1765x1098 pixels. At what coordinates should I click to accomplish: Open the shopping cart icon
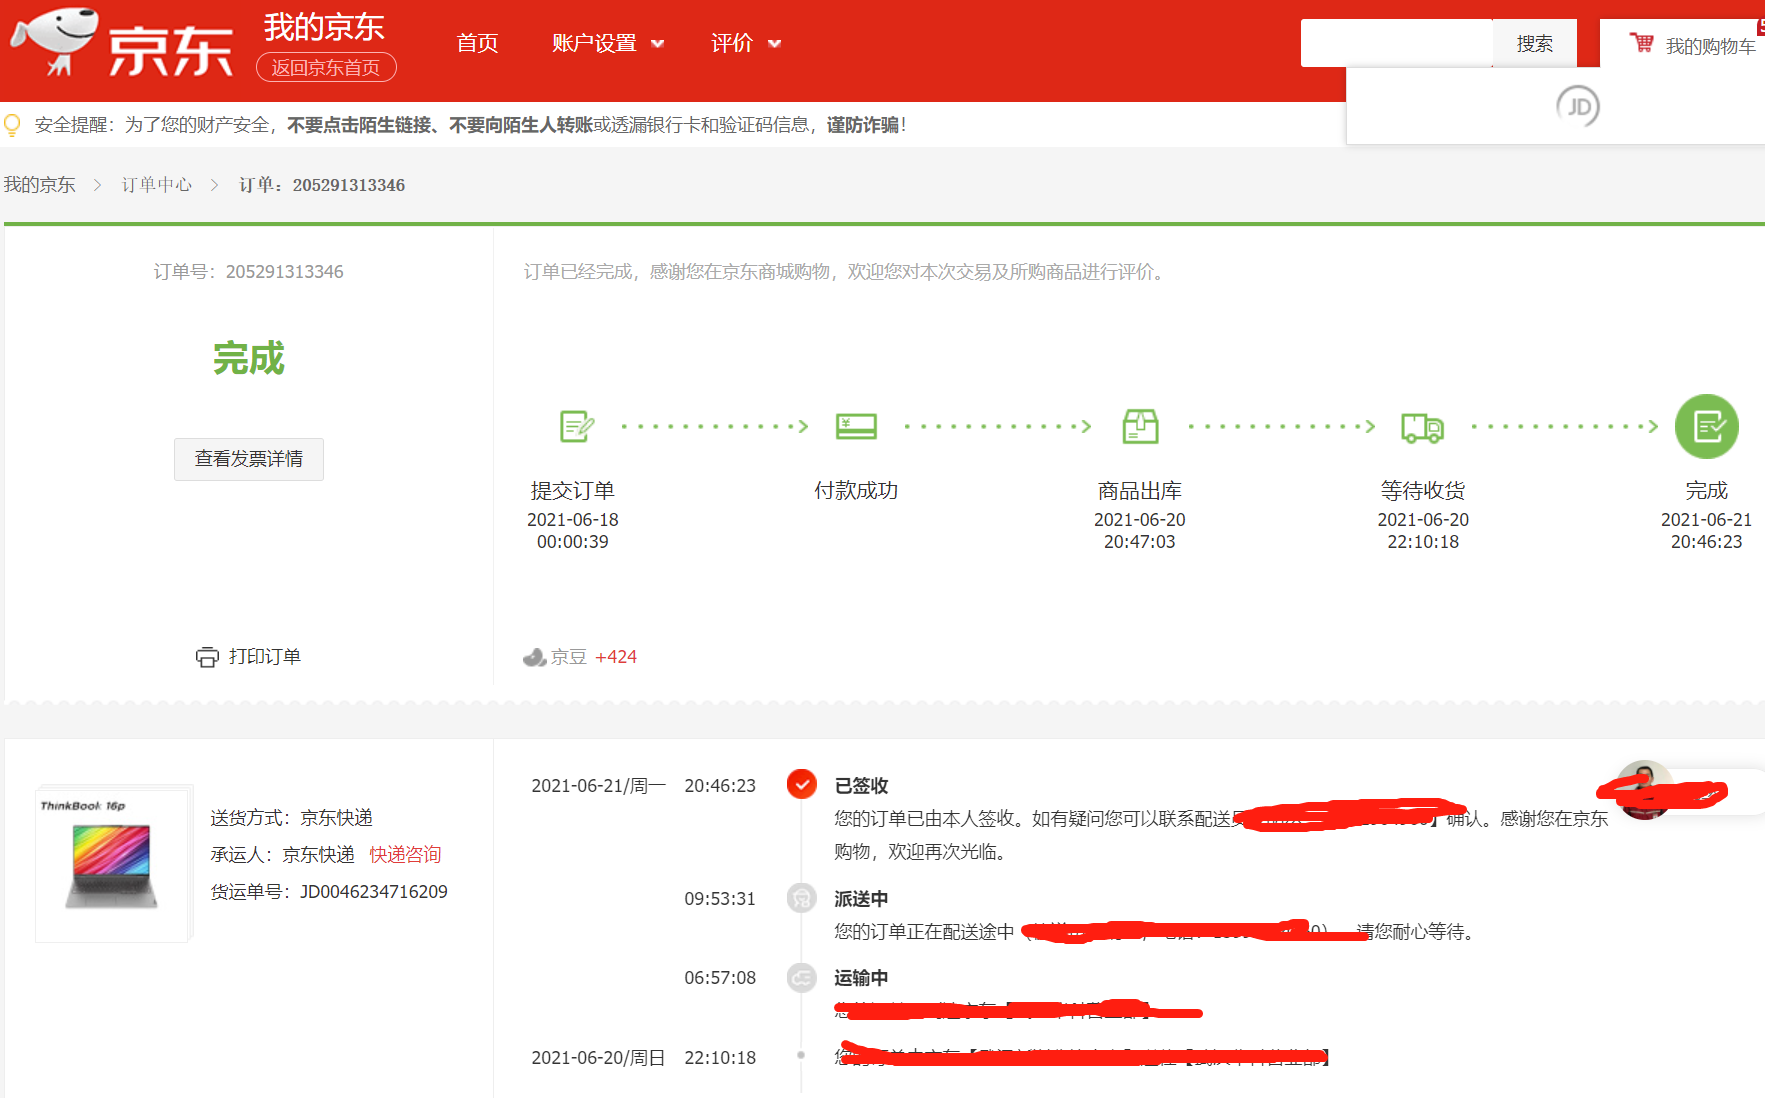[x=1641, y=43]
